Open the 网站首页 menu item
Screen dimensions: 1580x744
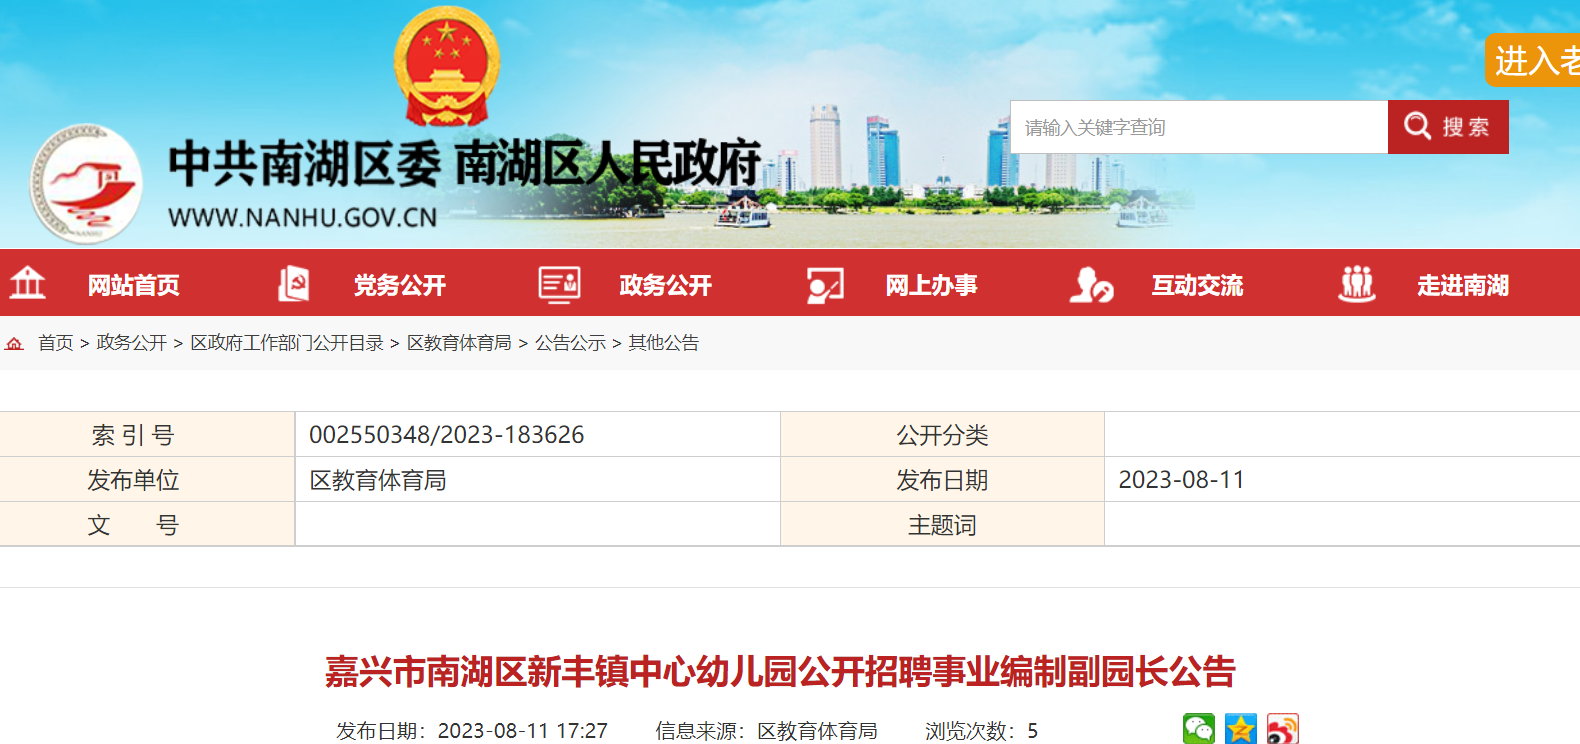(x=134, y=285)
